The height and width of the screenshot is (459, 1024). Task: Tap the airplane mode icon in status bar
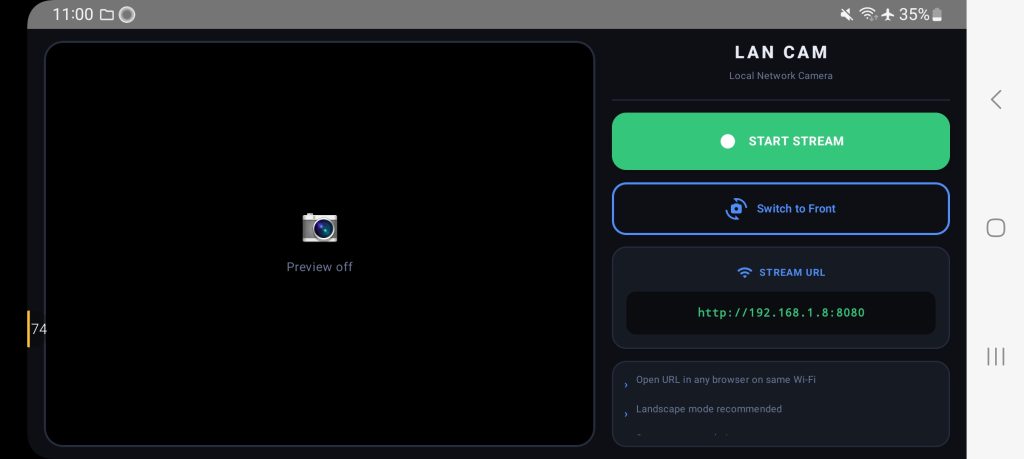point(888,14)
